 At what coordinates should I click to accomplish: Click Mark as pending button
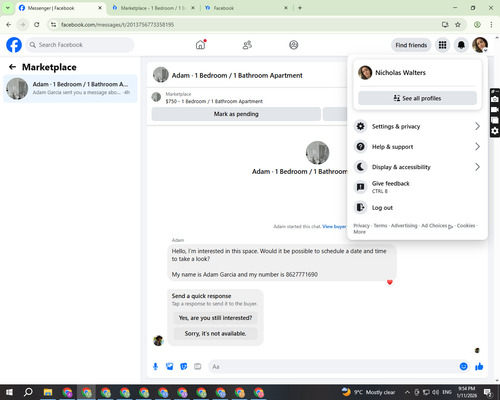click(x=236, y=114)
